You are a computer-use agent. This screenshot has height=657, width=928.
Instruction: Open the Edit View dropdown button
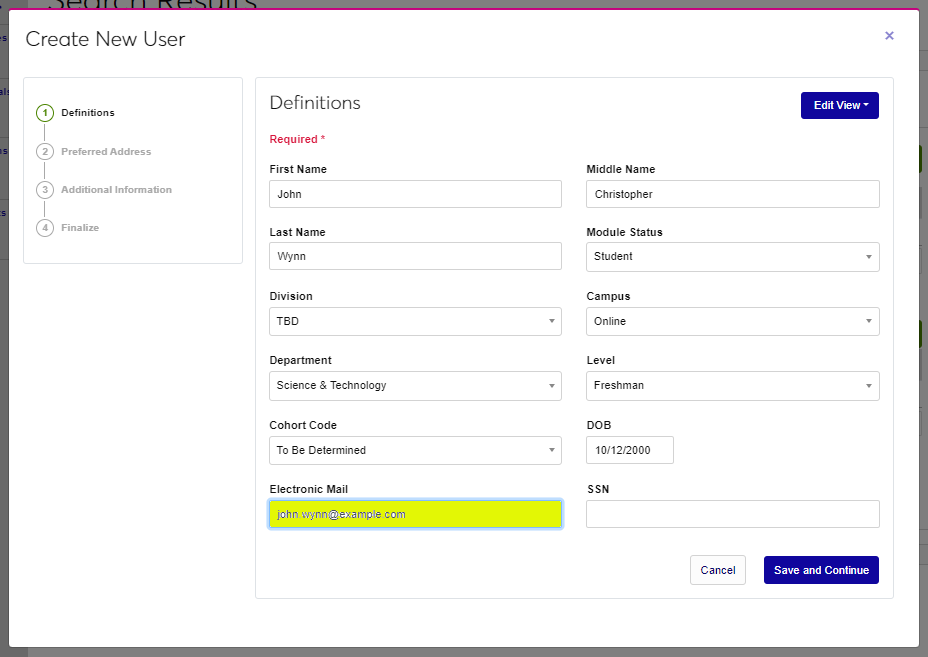[839, 105]
